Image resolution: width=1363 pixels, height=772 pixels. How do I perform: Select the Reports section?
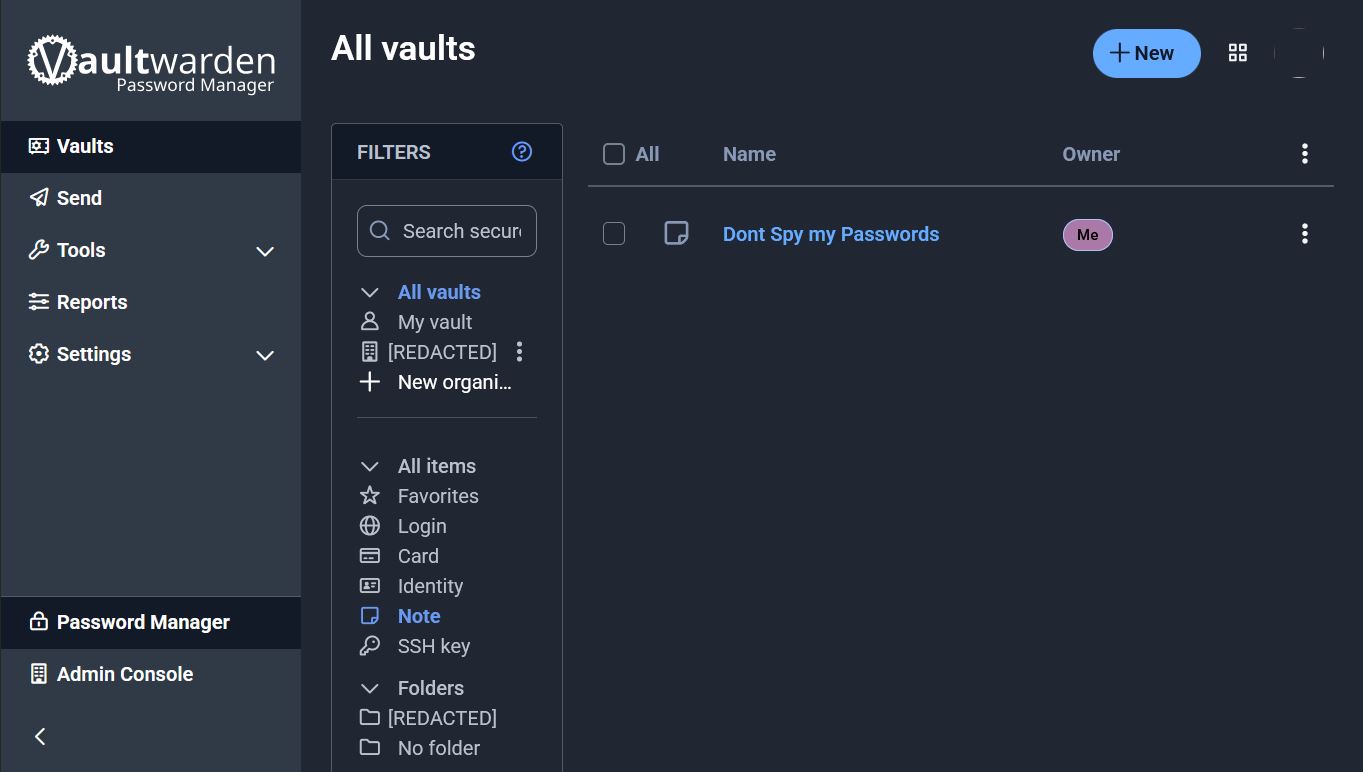92,301
